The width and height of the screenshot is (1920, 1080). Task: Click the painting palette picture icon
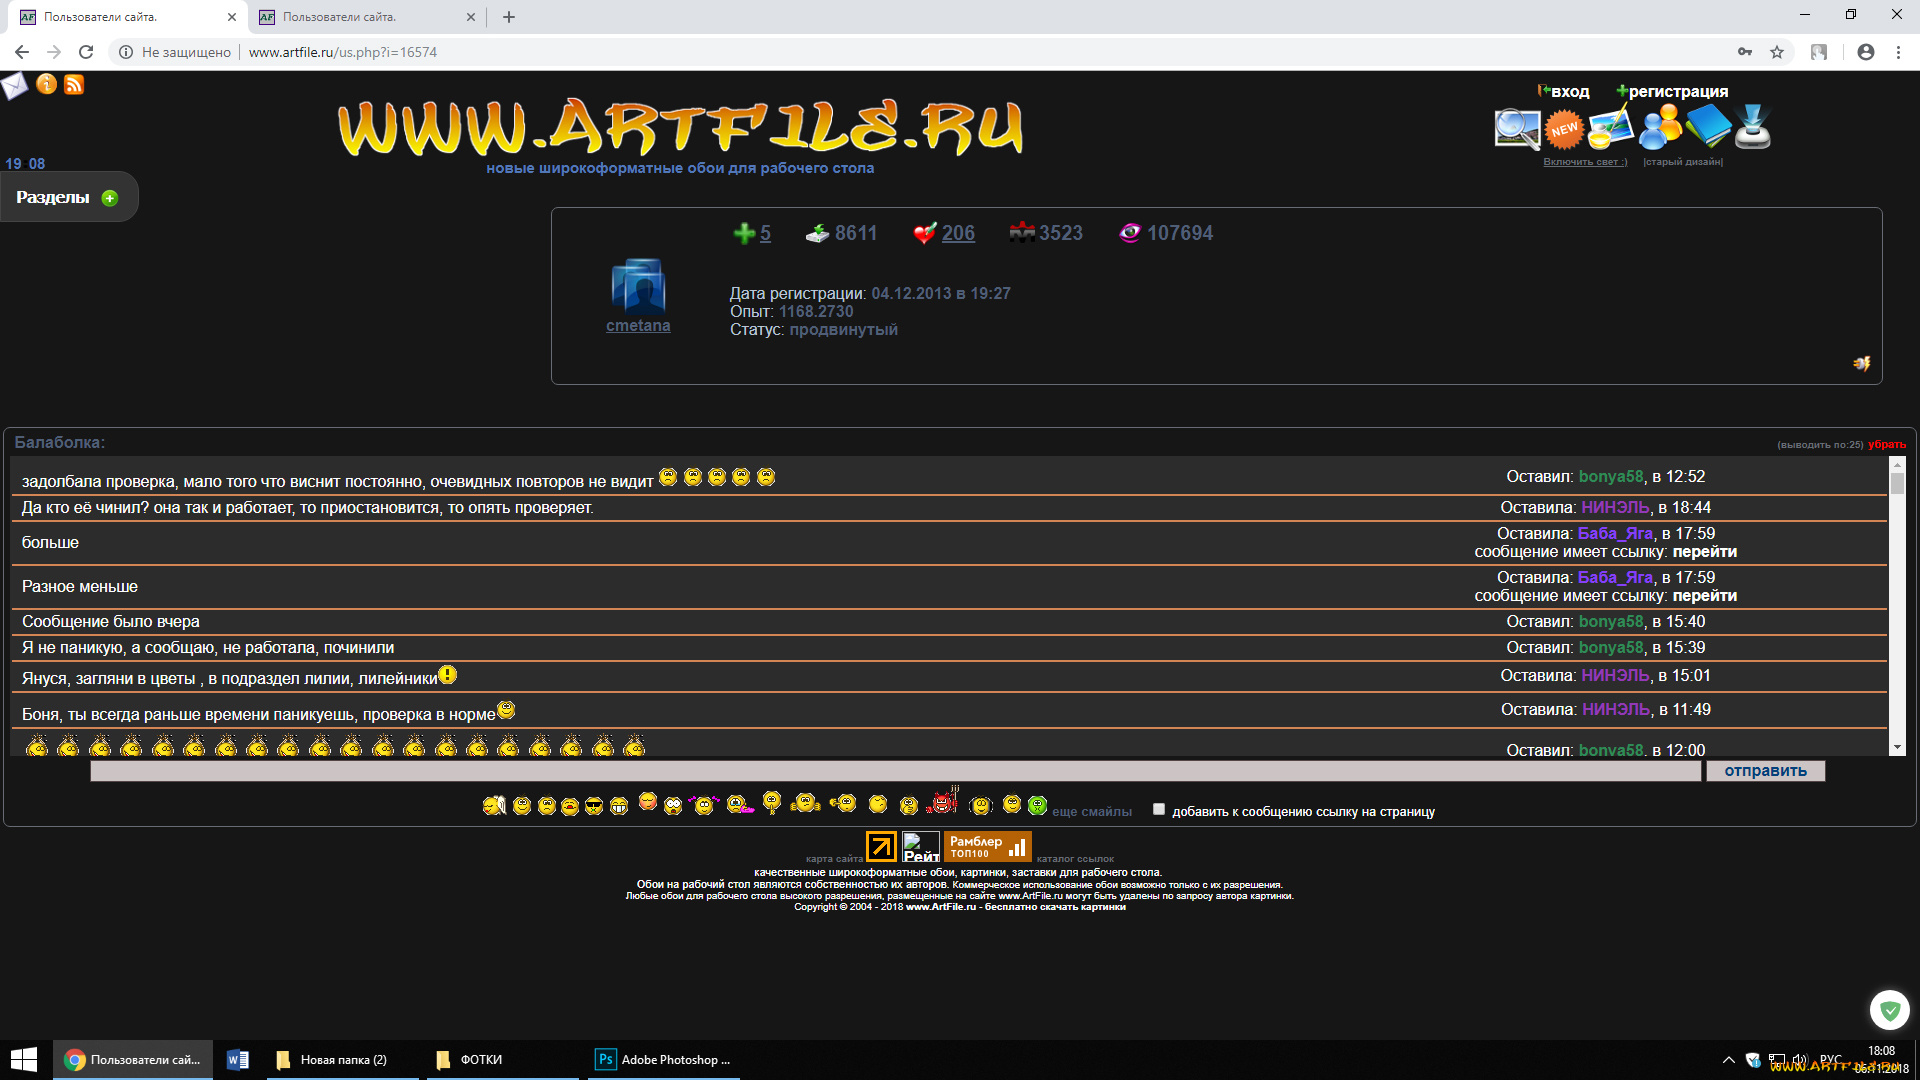coord(1611,128)
